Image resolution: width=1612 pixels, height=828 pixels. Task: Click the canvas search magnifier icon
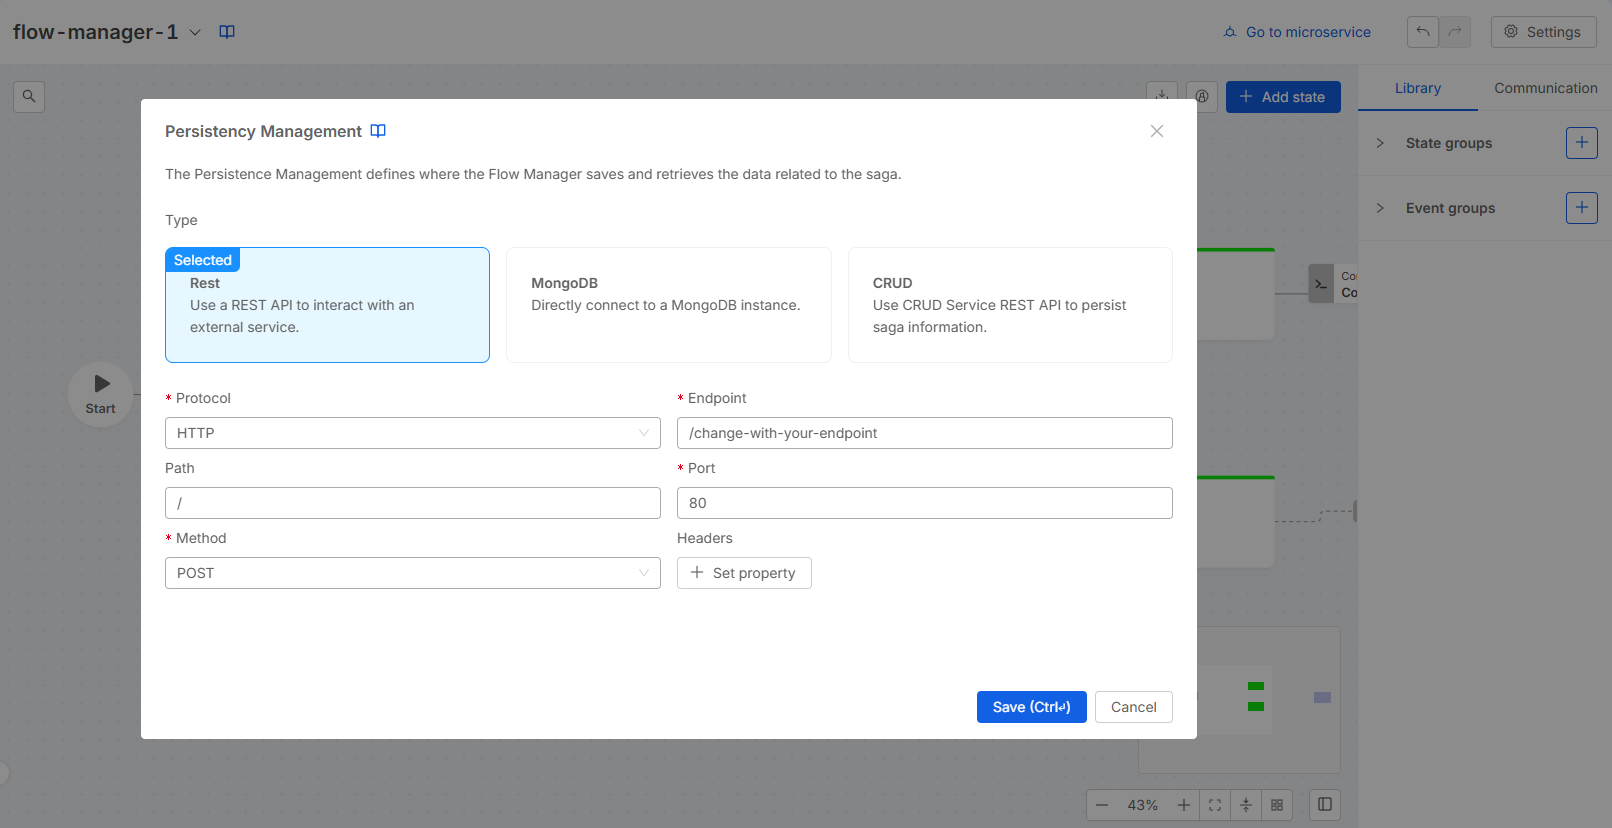point(29,97)
